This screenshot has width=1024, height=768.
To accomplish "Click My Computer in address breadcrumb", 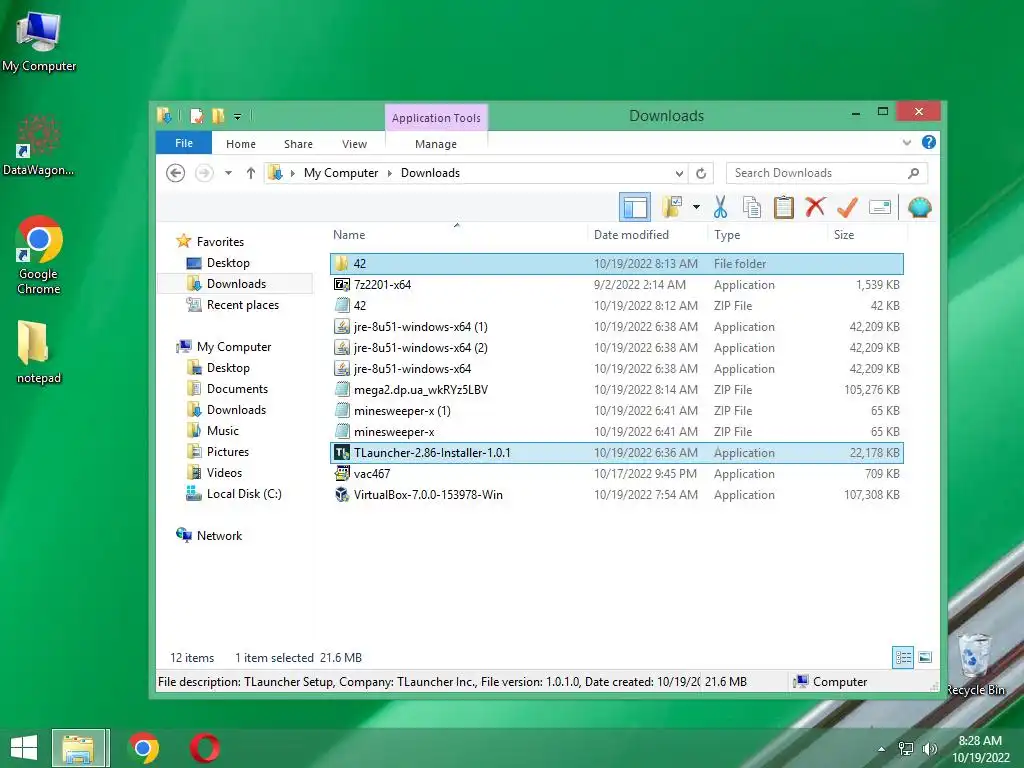I will point(341,173).
